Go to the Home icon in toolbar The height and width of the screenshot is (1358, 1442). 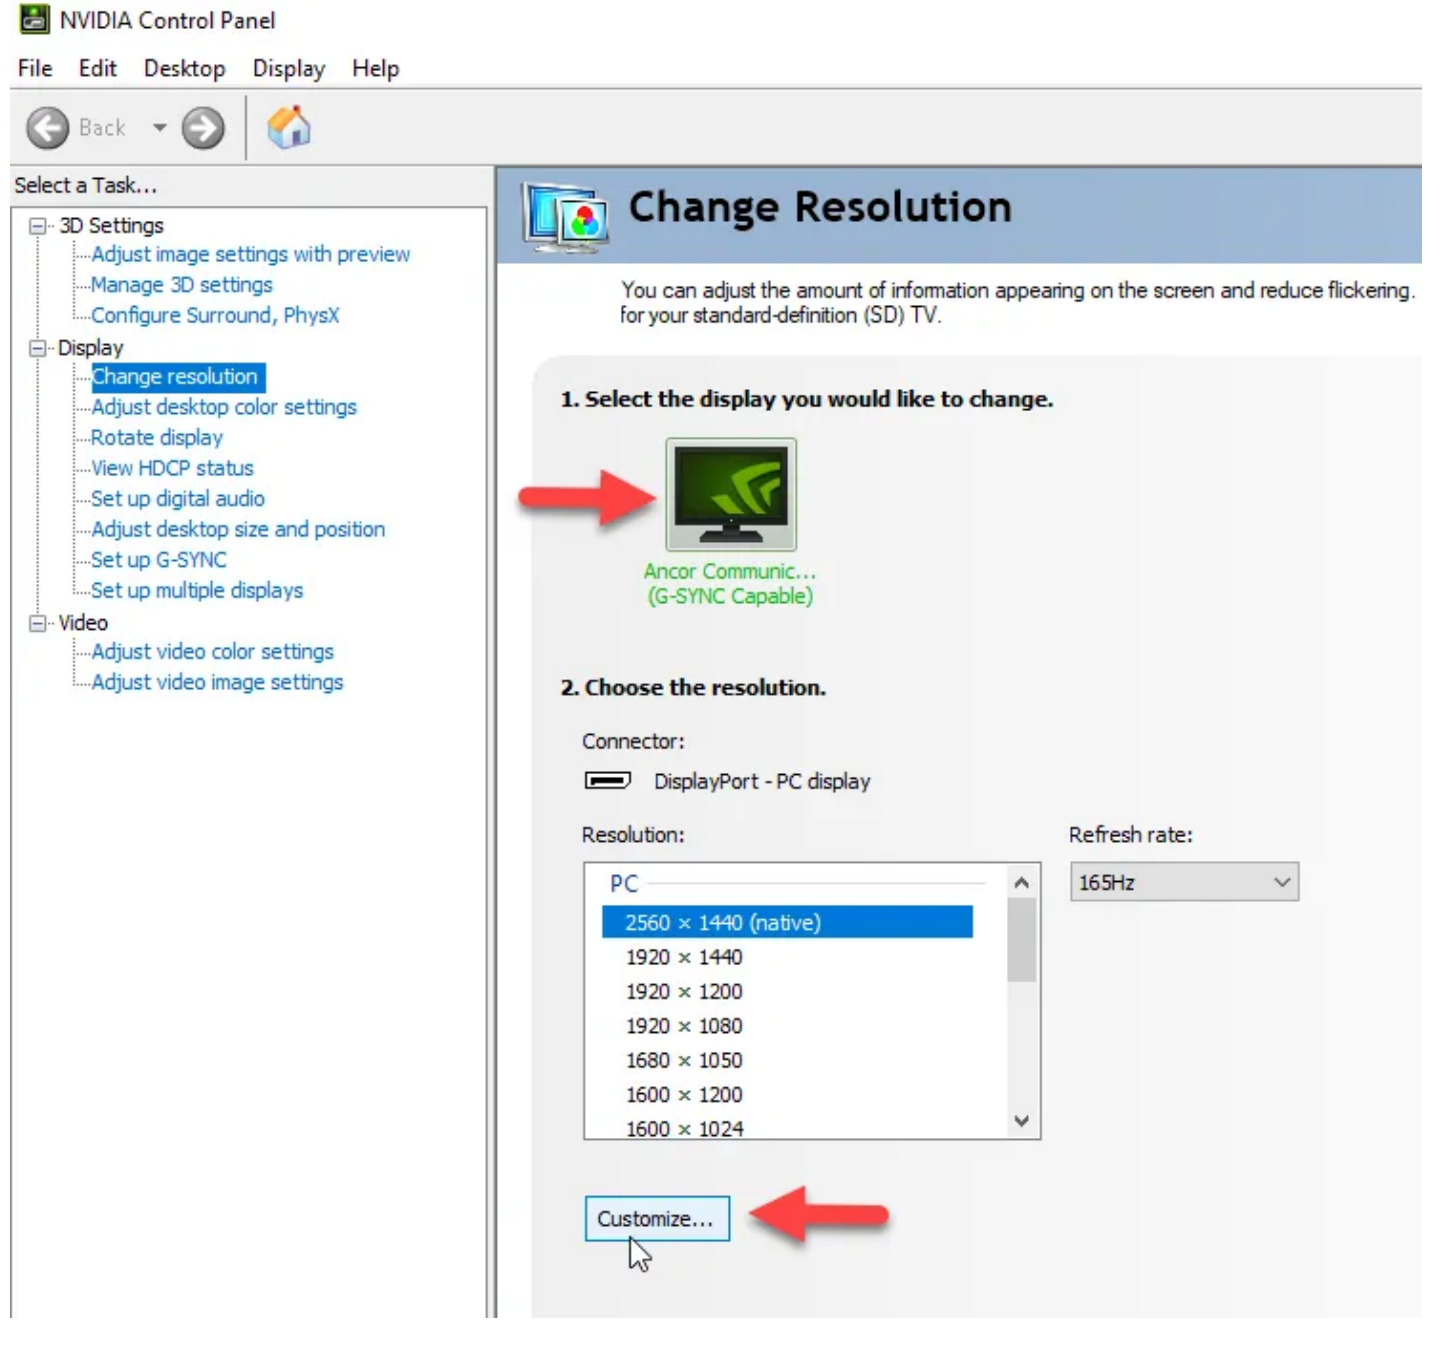(289, 128)
